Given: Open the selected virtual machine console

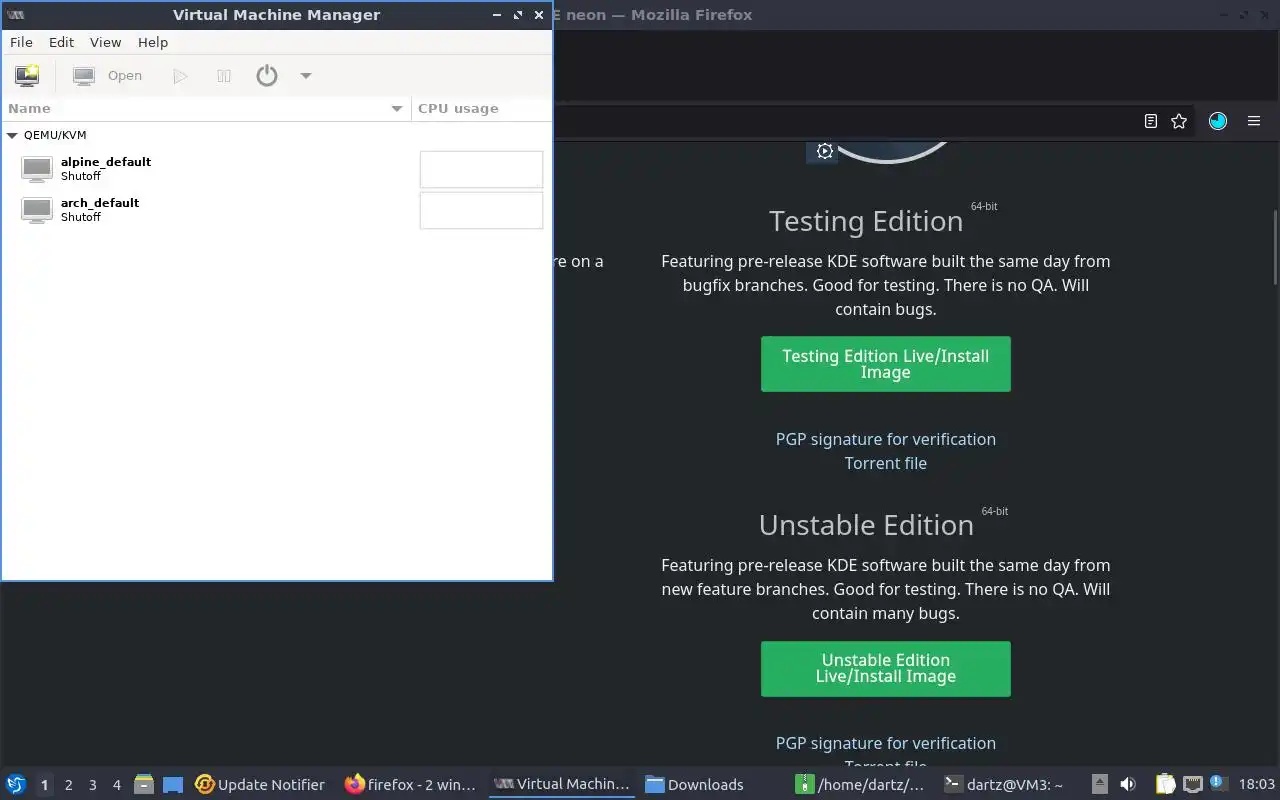Looking at the screenshot, I should coord(108,75).
